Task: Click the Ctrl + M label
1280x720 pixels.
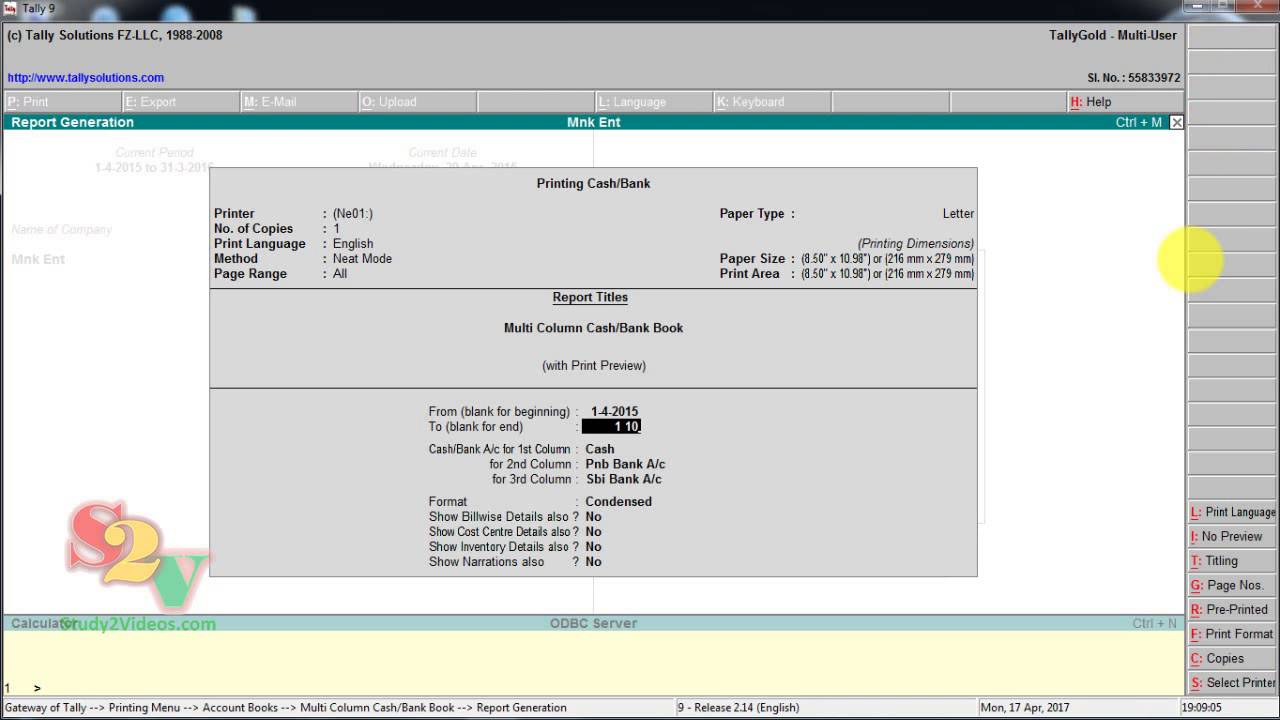Action: coord(1138,122)
